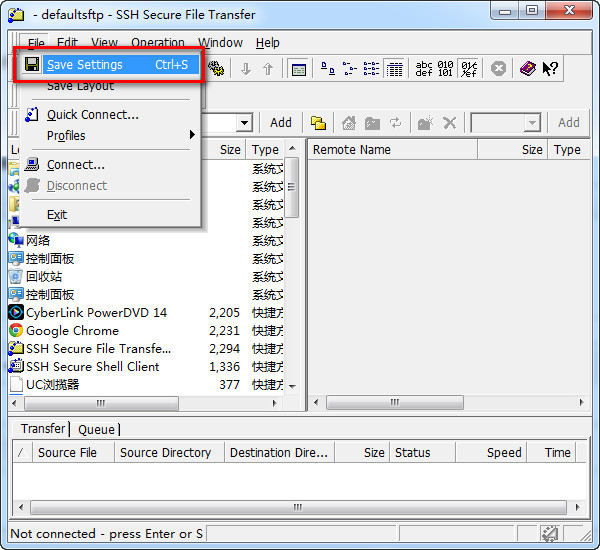The width and height of the screenshot is (600, 550).
Task: Sort by Remote Name column header
Action: [x=393, y=150]
